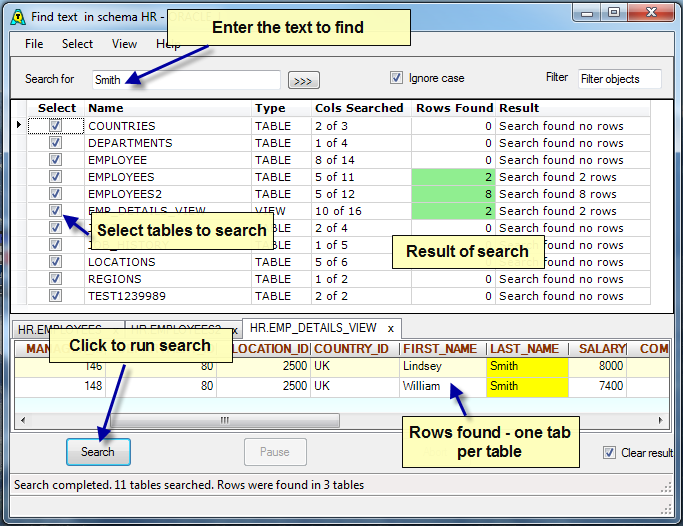Uncheck the EMPLOYEE table checkbox
Screen dimensions: 683x526
point(55,160)
